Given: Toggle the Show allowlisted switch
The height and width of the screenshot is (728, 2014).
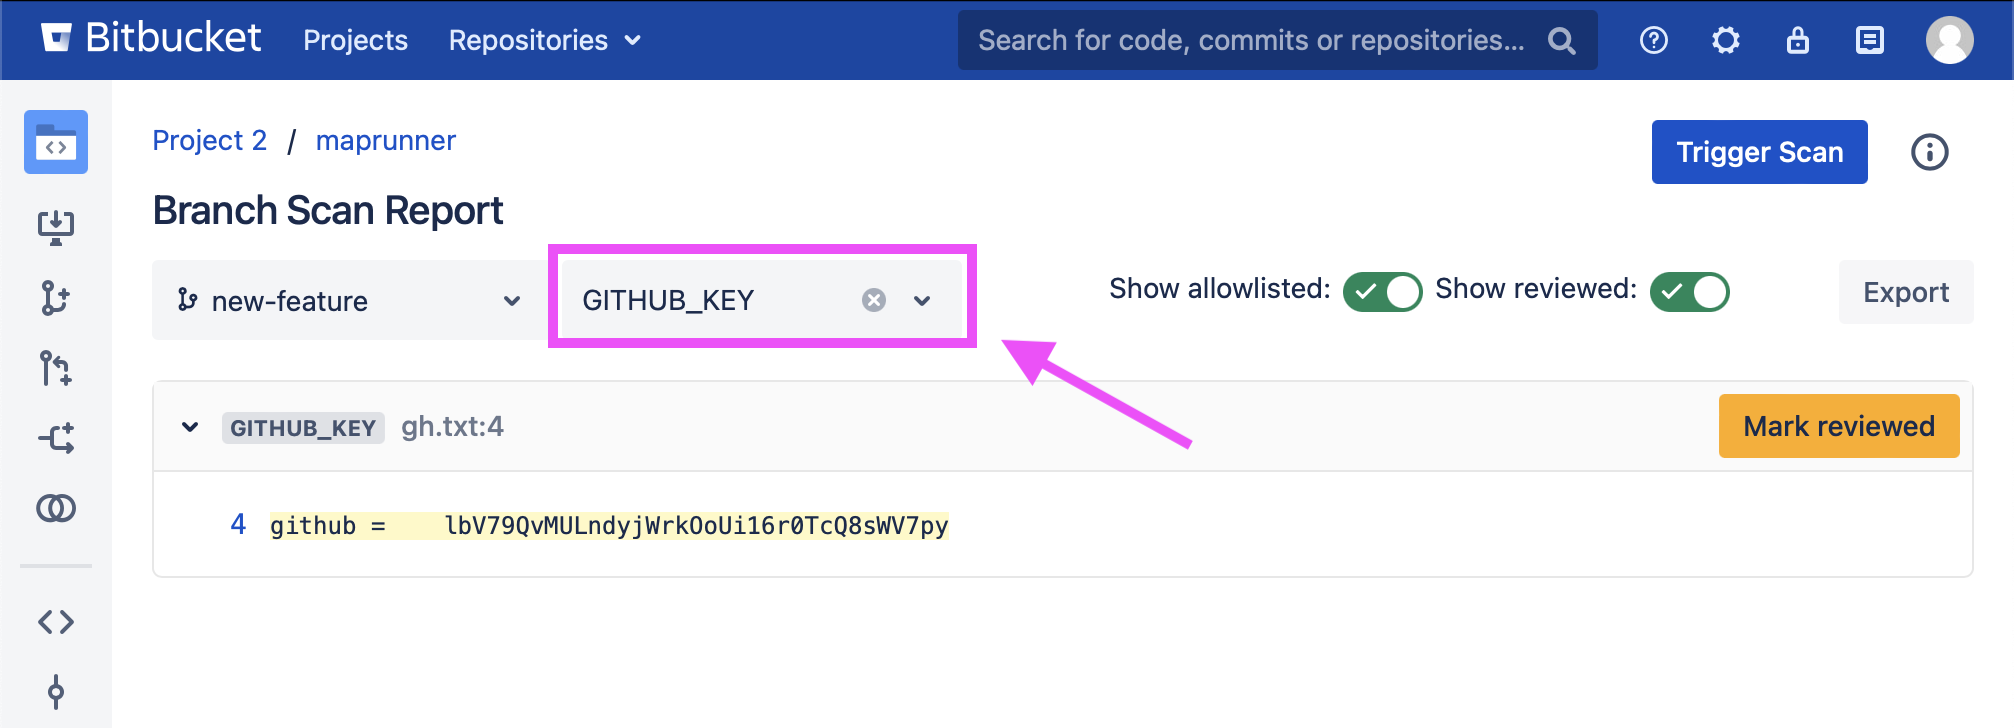Looking at the screenshot, I should (x=1382, y=292).
